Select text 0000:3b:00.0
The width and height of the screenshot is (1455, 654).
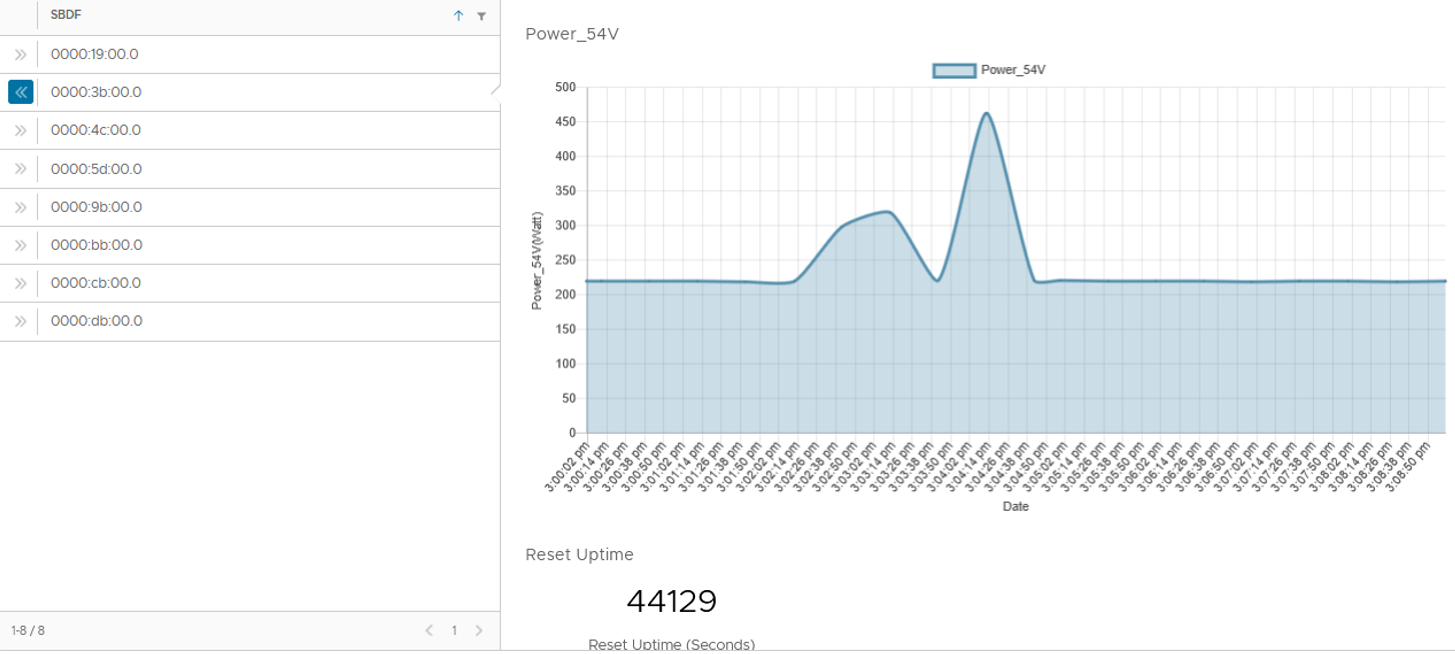tap(96, 92)
